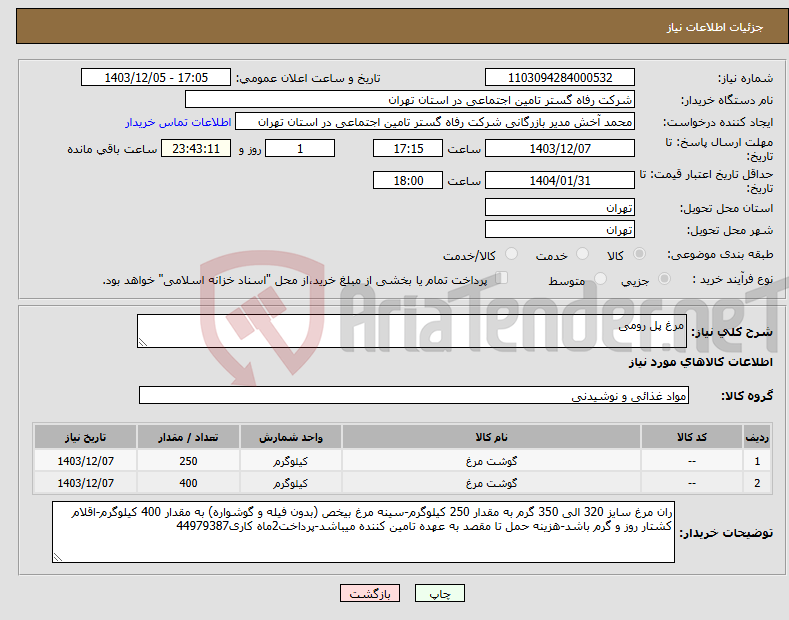This screenshot has width=789, height=620.
Task: Click the need date cell in row 1
Action: [x=86, y=460]
